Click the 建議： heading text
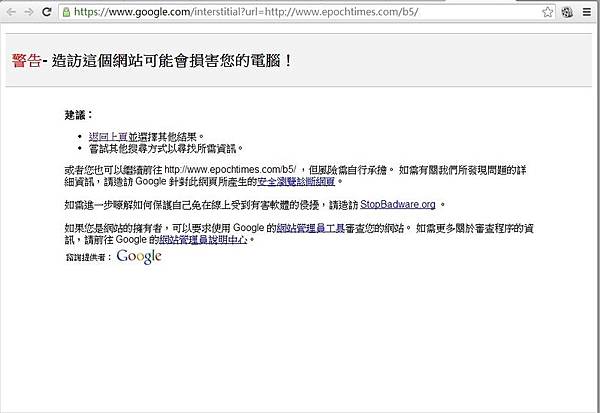The image size is (600, 413). click(x=78, y=115)
